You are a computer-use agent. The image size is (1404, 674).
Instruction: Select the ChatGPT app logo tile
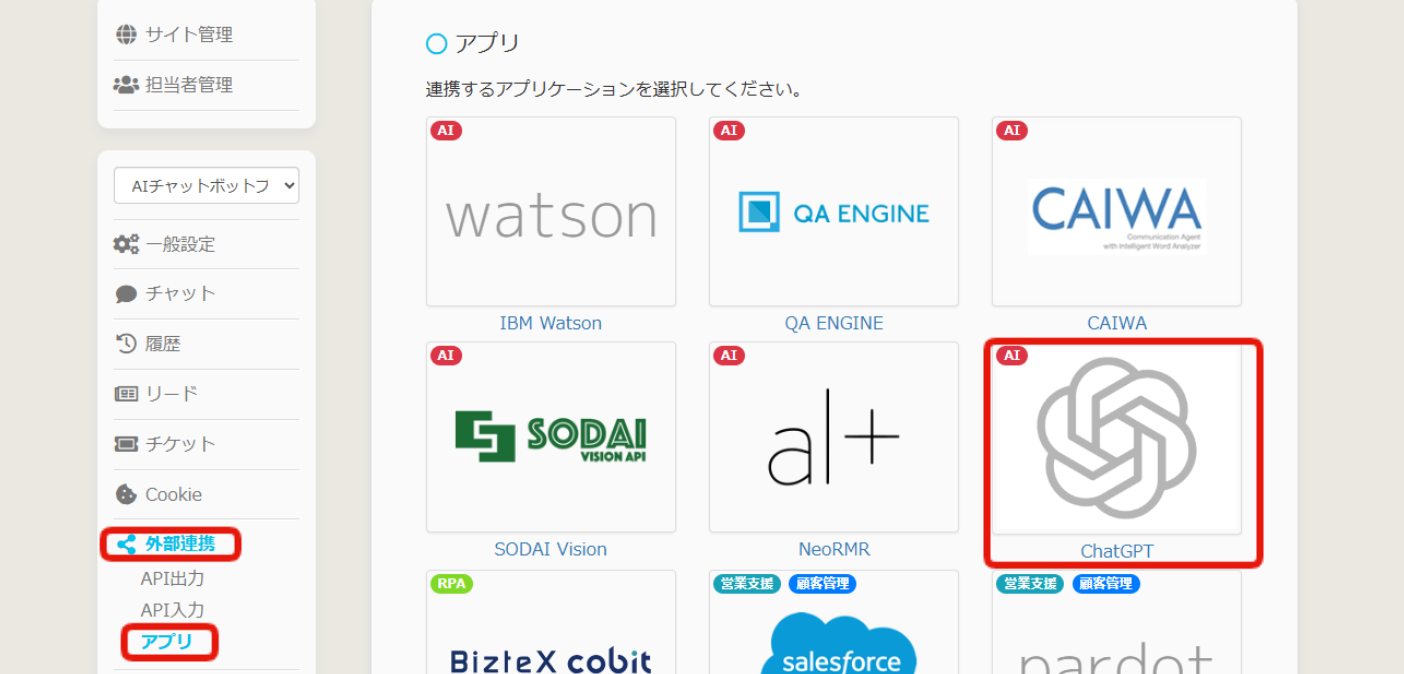point(1116,438)
